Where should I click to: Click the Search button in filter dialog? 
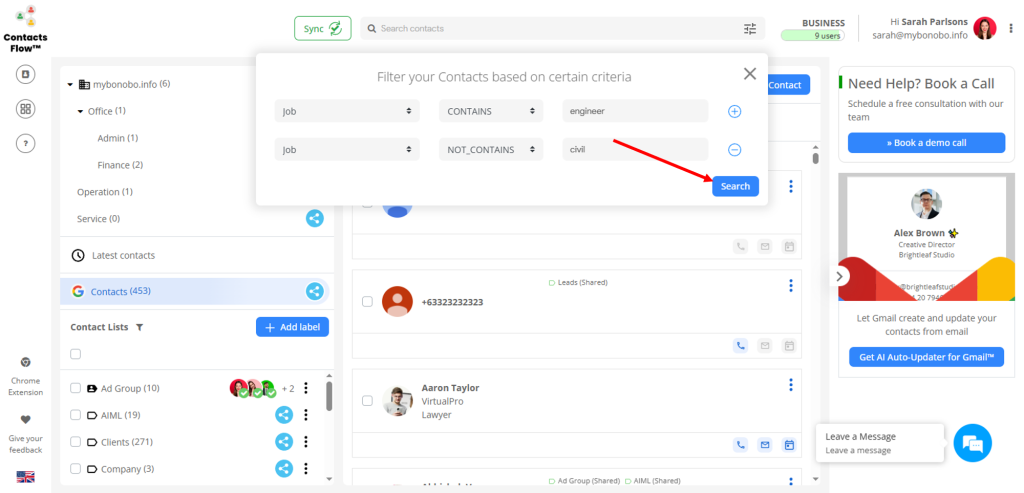click(x=735, y=187)
